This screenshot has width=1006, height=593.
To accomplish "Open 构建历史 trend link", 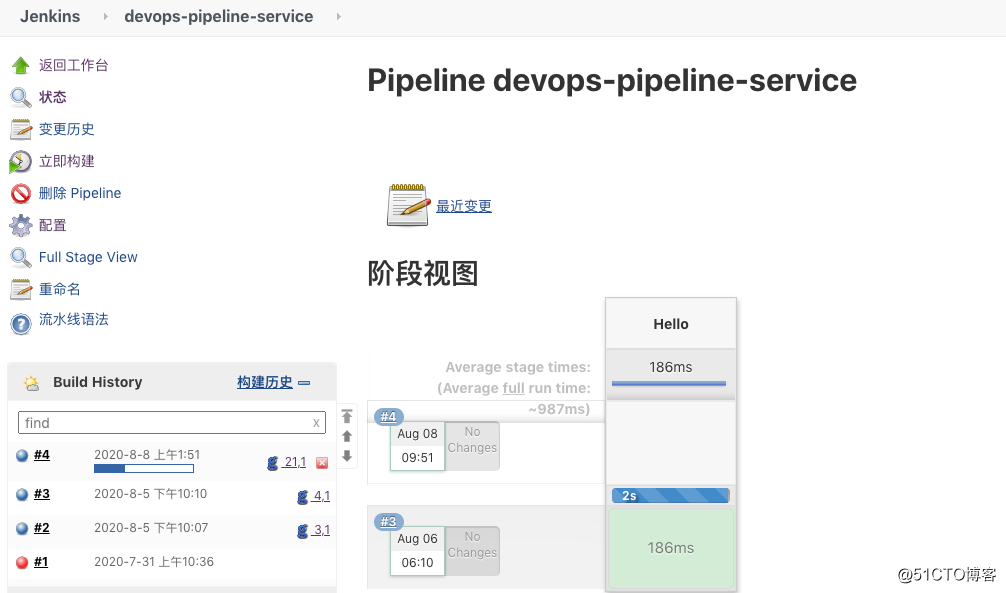I will coord(264,382).
